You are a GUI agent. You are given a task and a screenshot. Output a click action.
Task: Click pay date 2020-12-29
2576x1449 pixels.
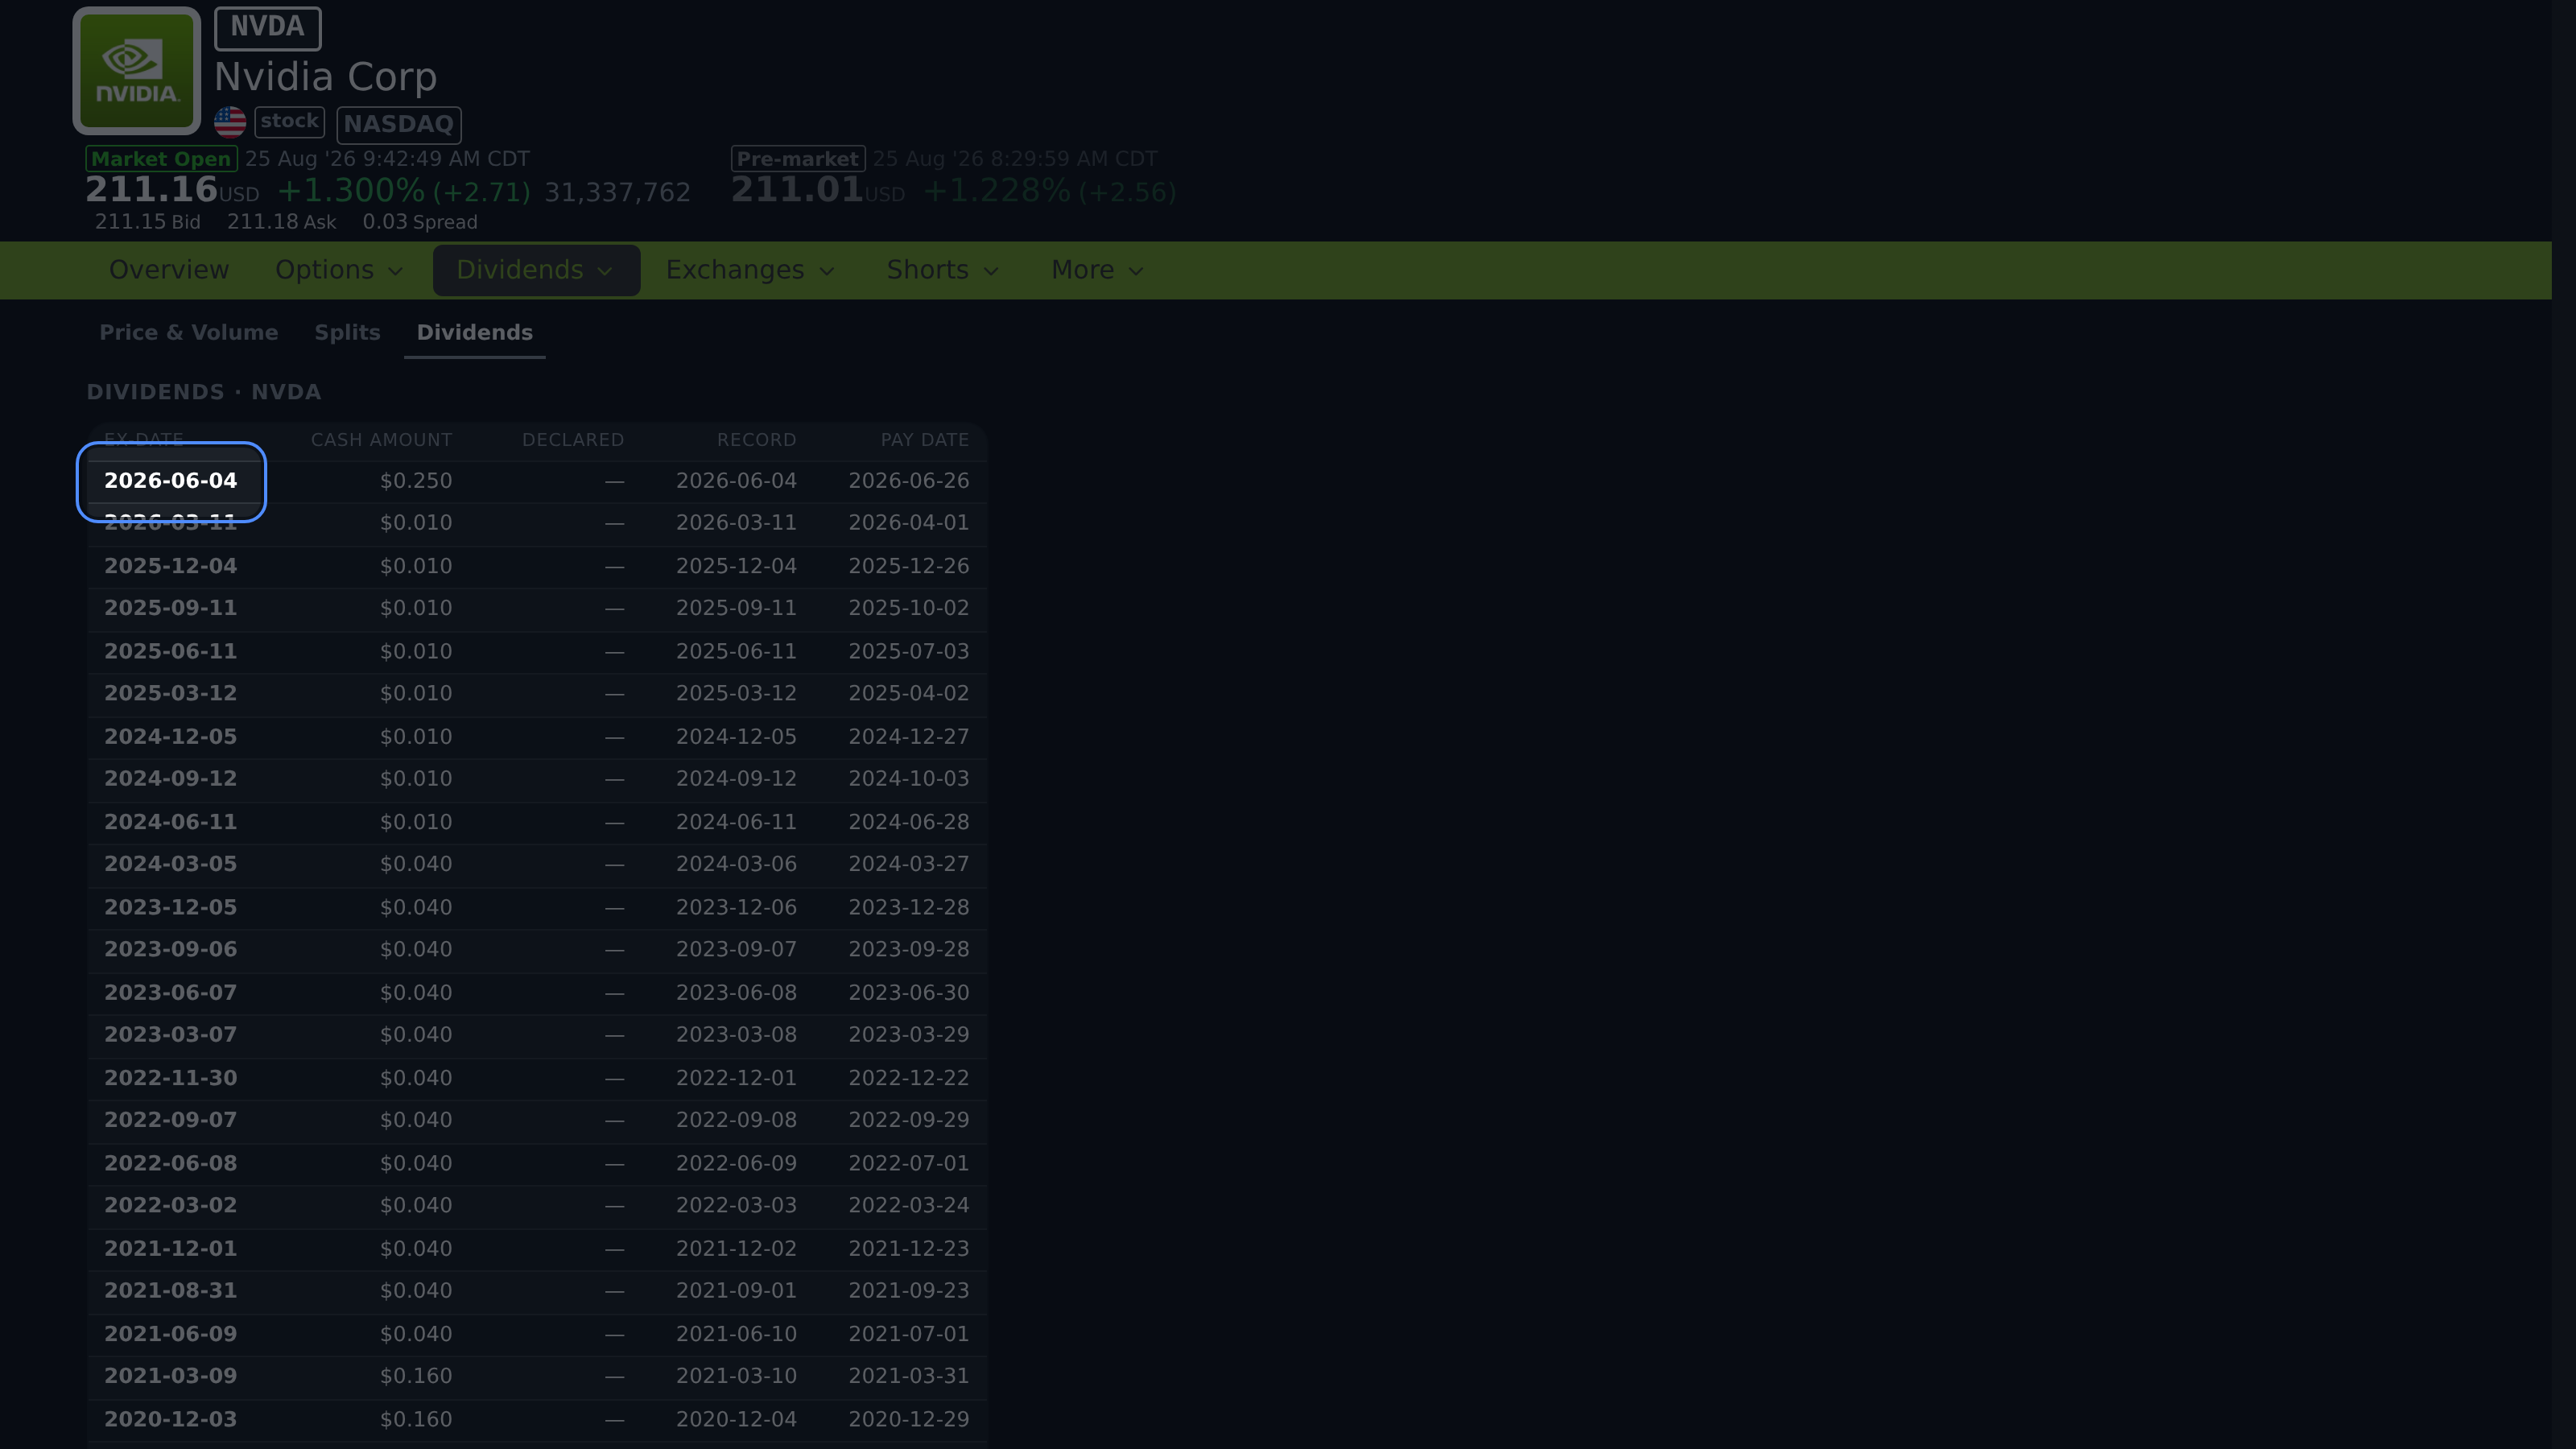click(909, 1419)
